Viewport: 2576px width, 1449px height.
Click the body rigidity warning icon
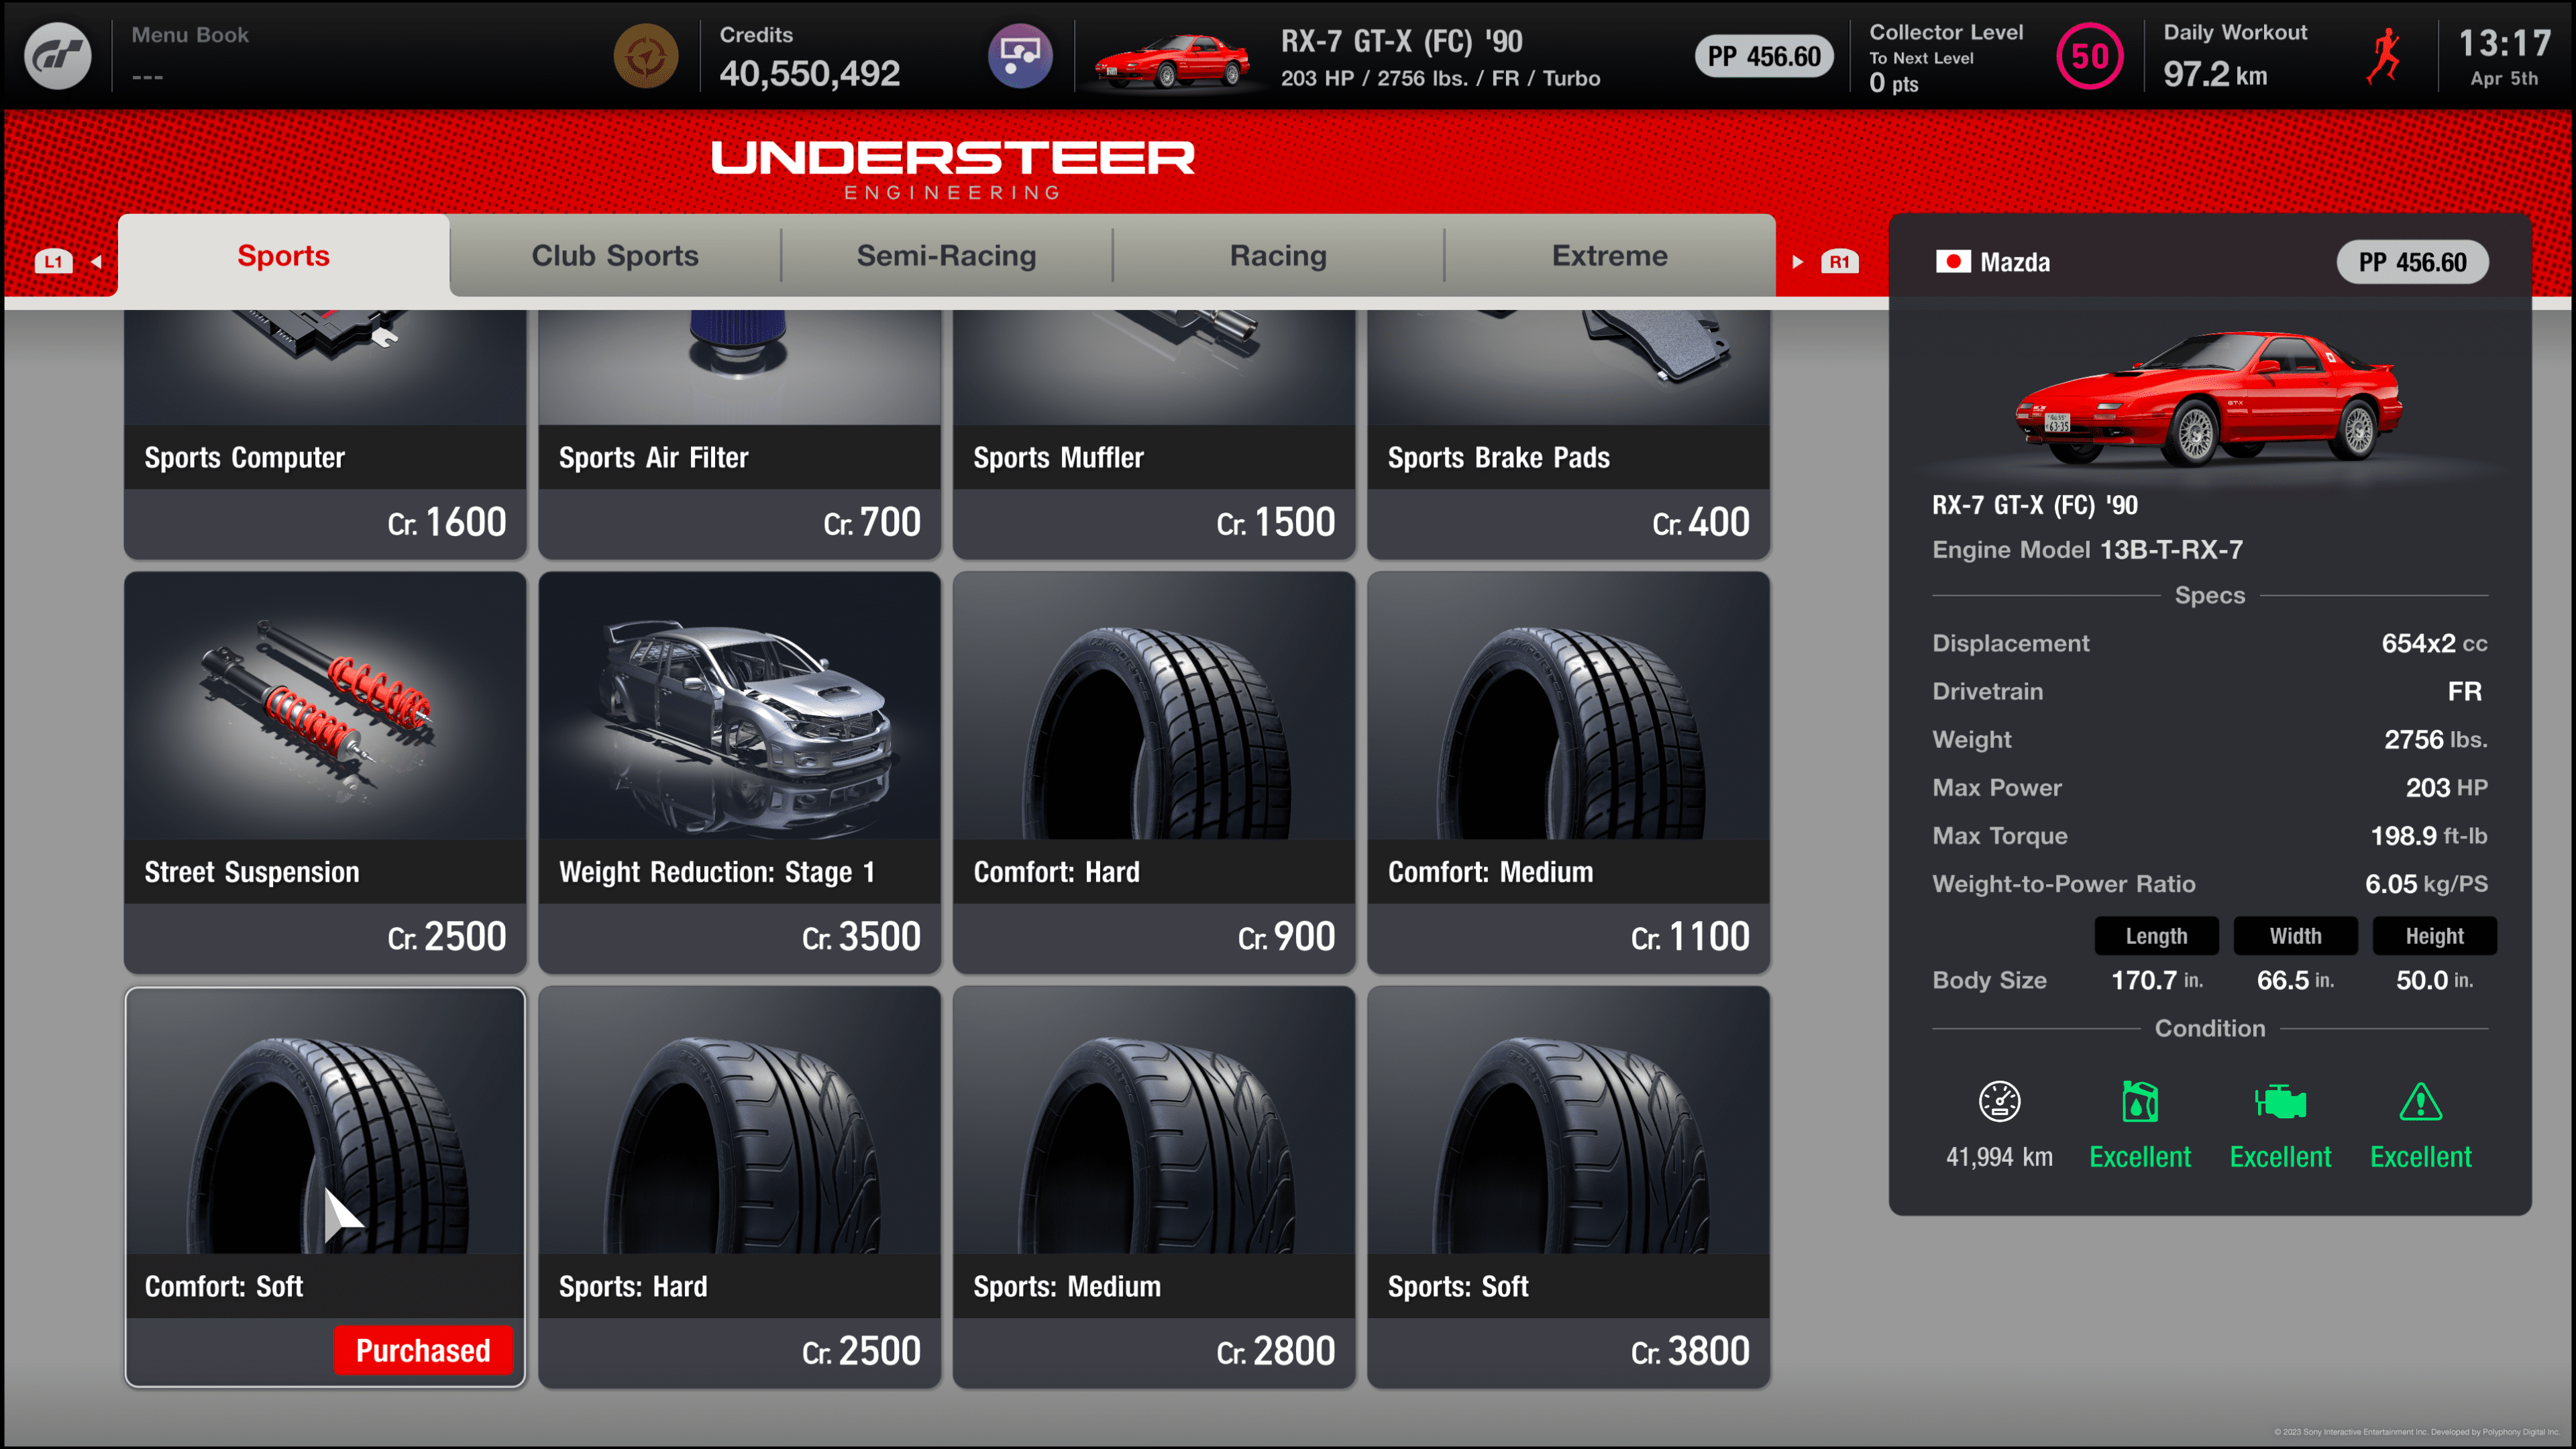click(x=2420, y=1102)
